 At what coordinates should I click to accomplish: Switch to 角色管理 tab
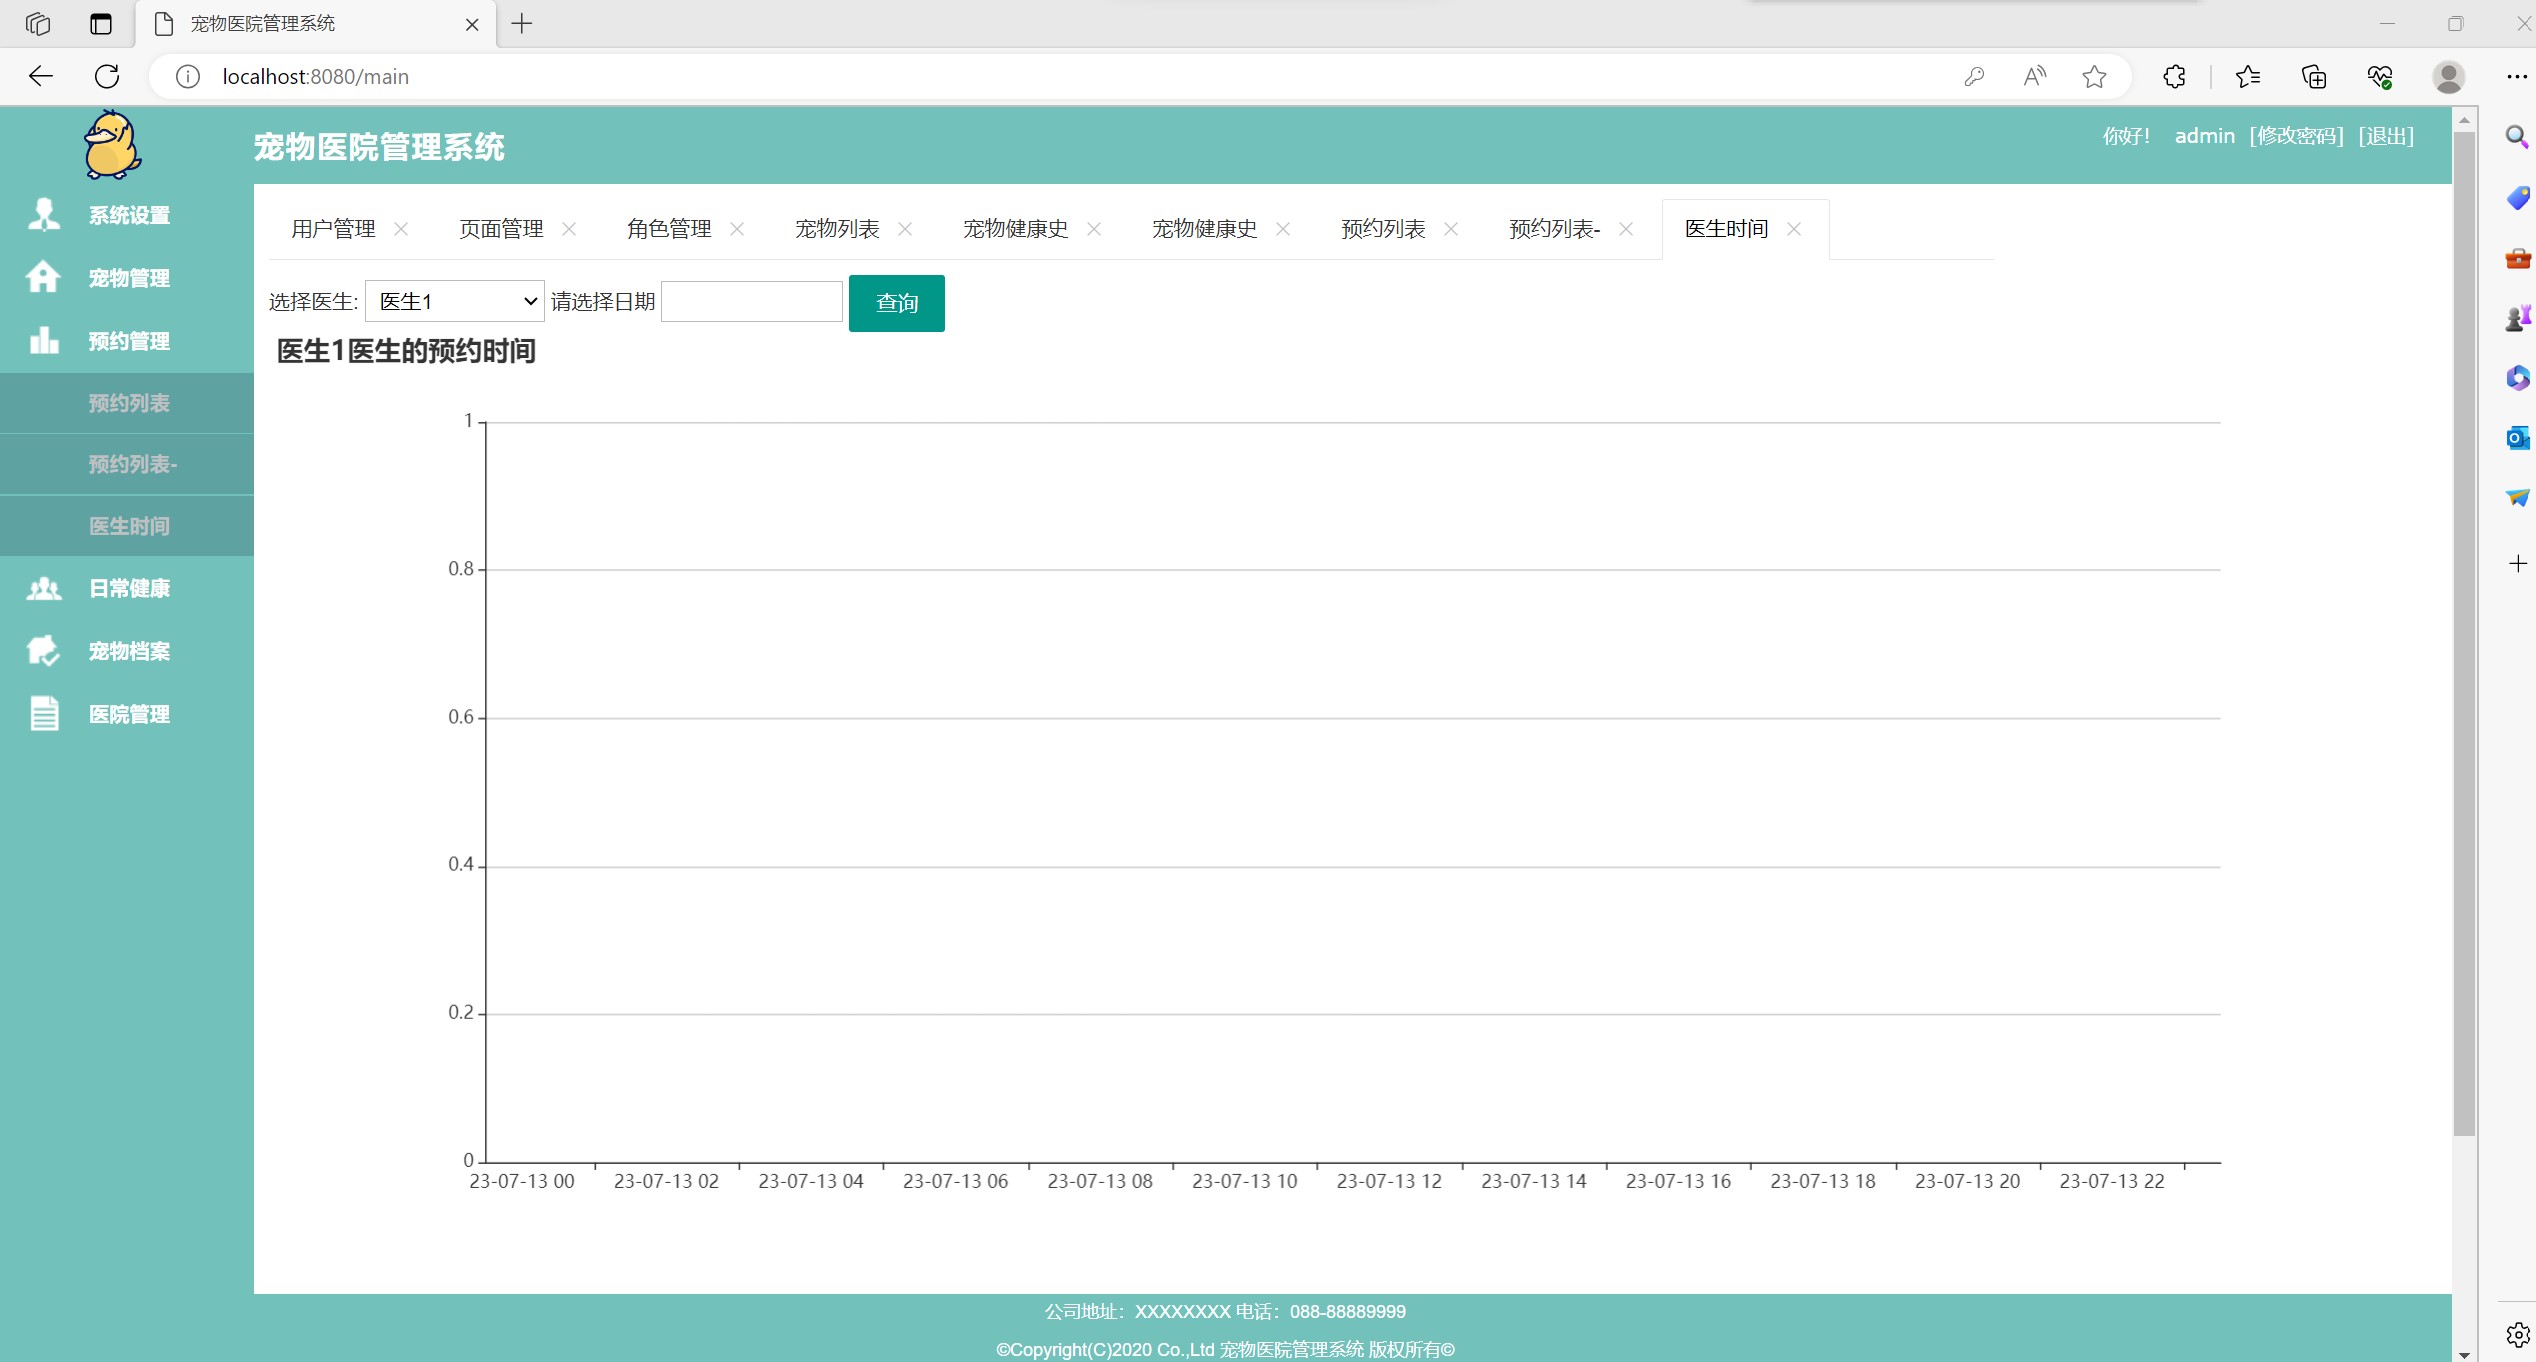pyautogui.click(x=669, y=229)
